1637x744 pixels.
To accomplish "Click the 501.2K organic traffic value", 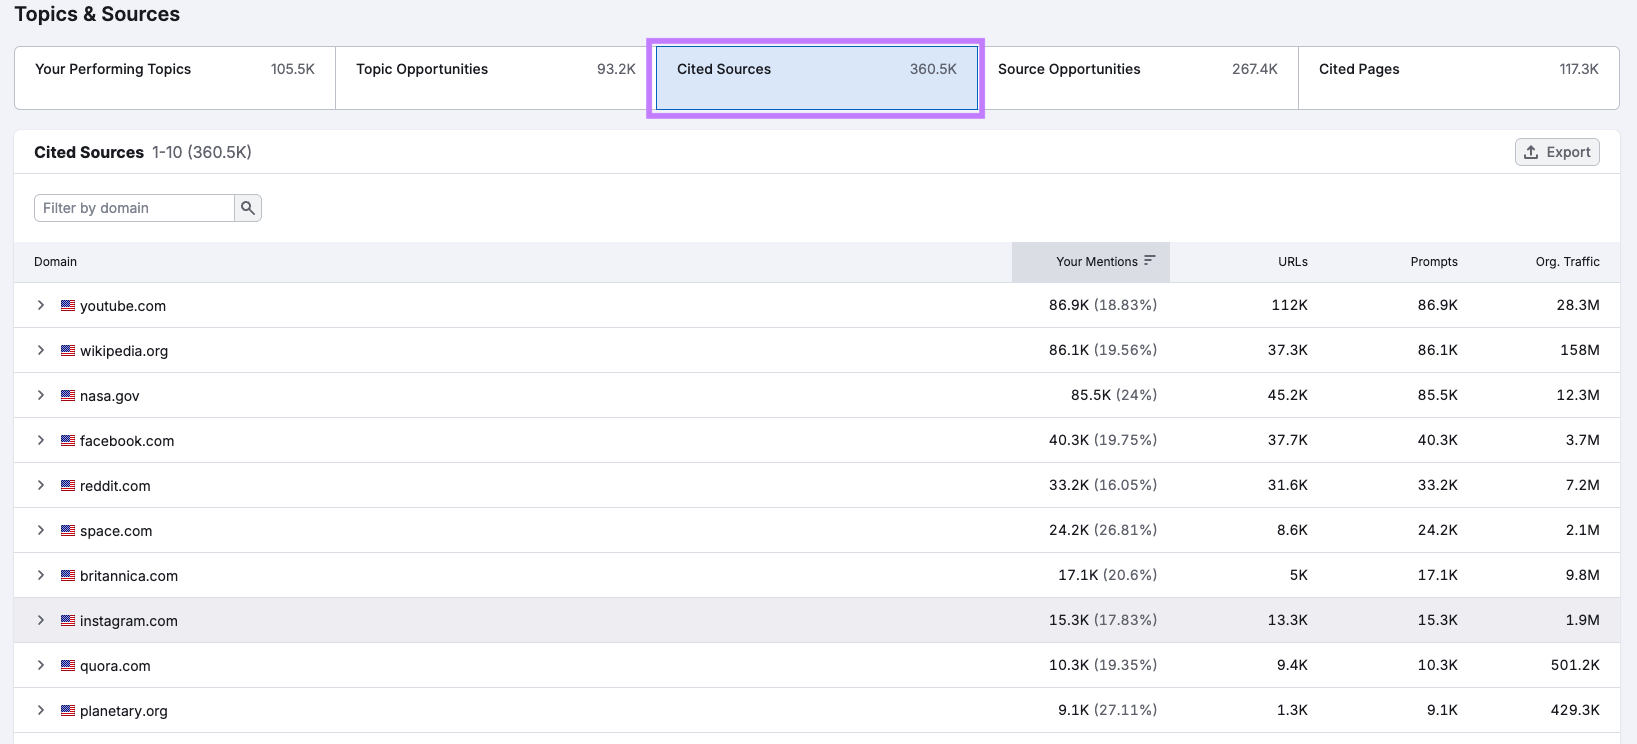I will click(1575, 665).
